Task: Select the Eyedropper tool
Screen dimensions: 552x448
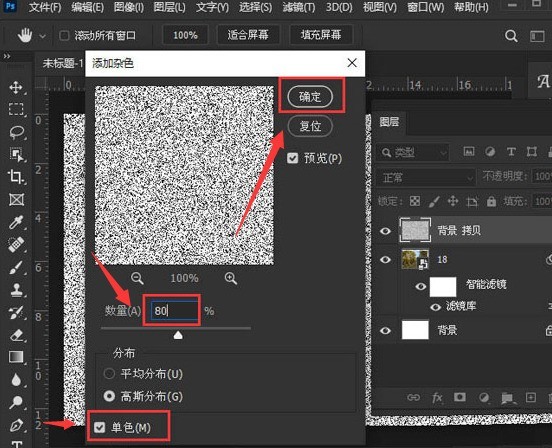Action: pos(16,222)
